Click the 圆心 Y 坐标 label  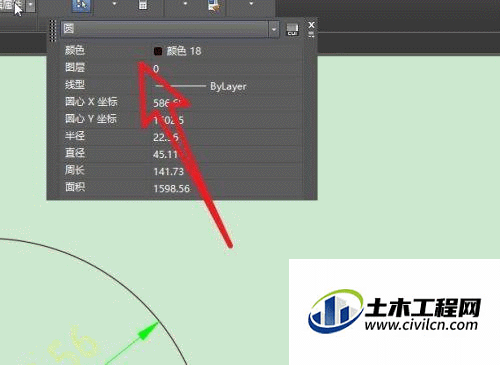pos(91,118)
